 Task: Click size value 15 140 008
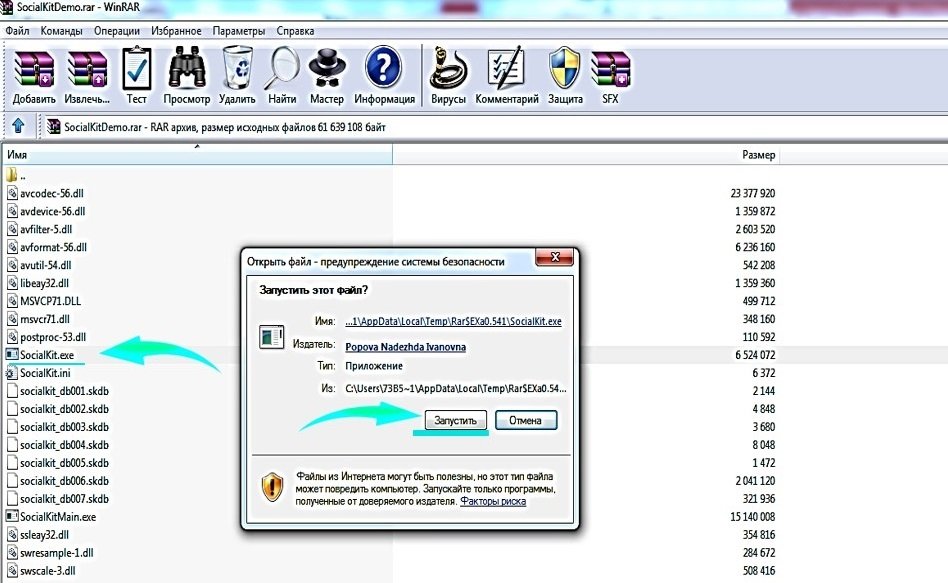(x=753, y=516)
